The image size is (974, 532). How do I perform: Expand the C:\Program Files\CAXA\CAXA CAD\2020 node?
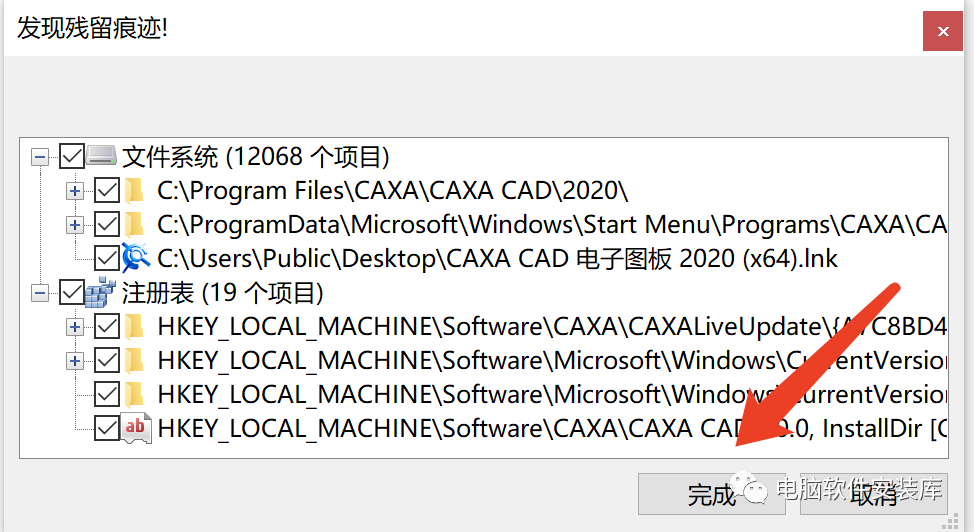(75, 191)
